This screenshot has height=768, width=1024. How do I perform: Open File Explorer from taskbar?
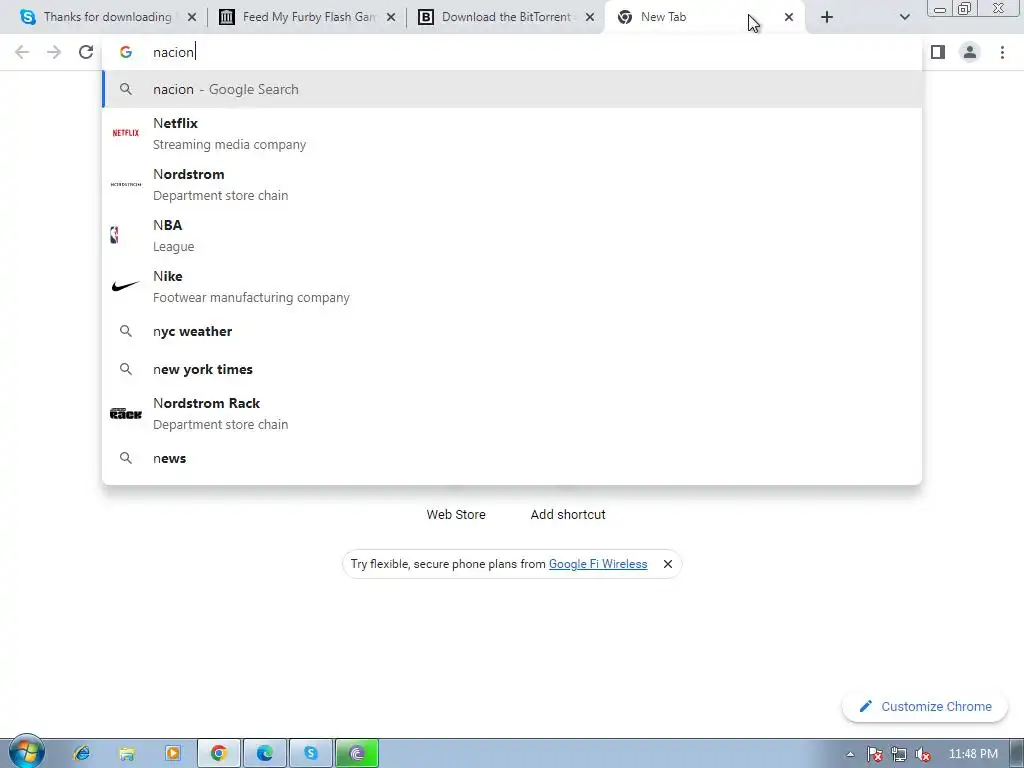127,754
